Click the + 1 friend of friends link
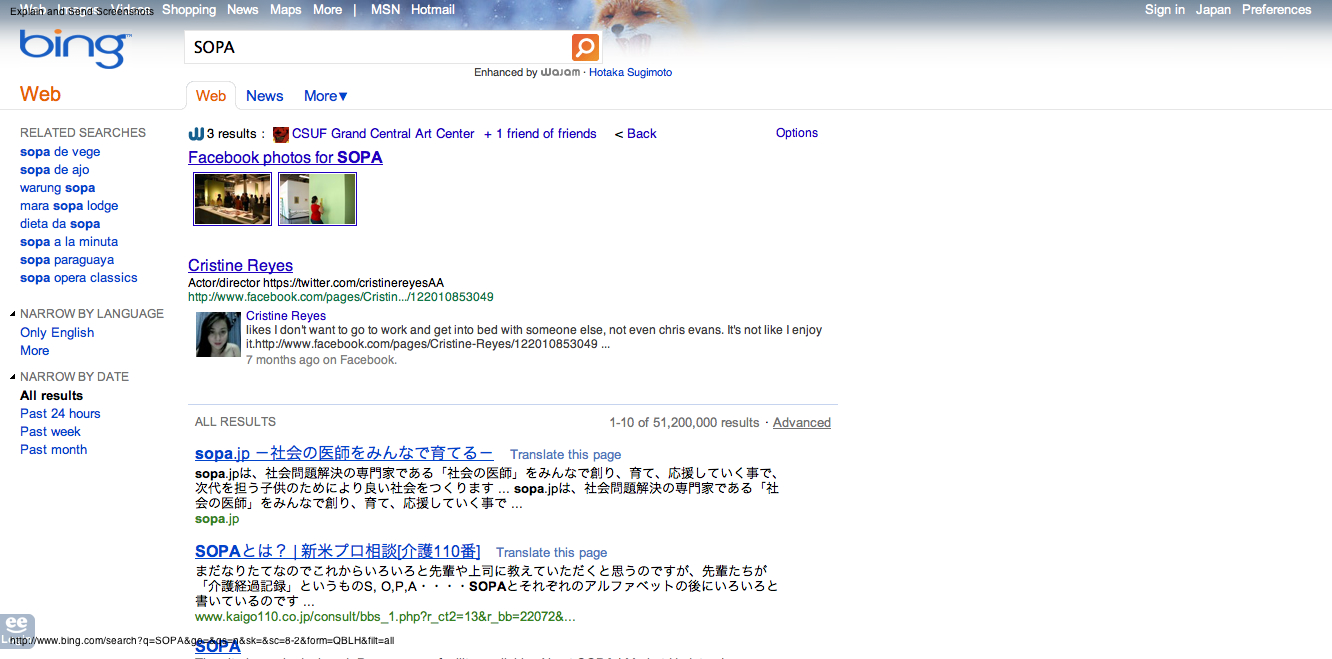 click(x=540, y=134)
